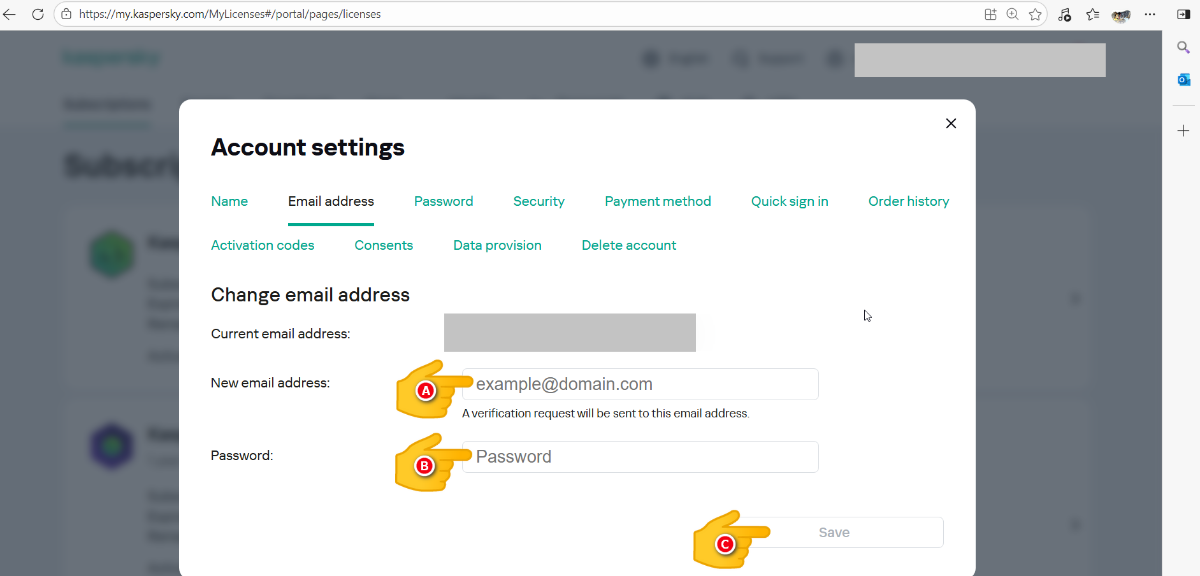Switch to the Password tab

click(x=443, y=201)
